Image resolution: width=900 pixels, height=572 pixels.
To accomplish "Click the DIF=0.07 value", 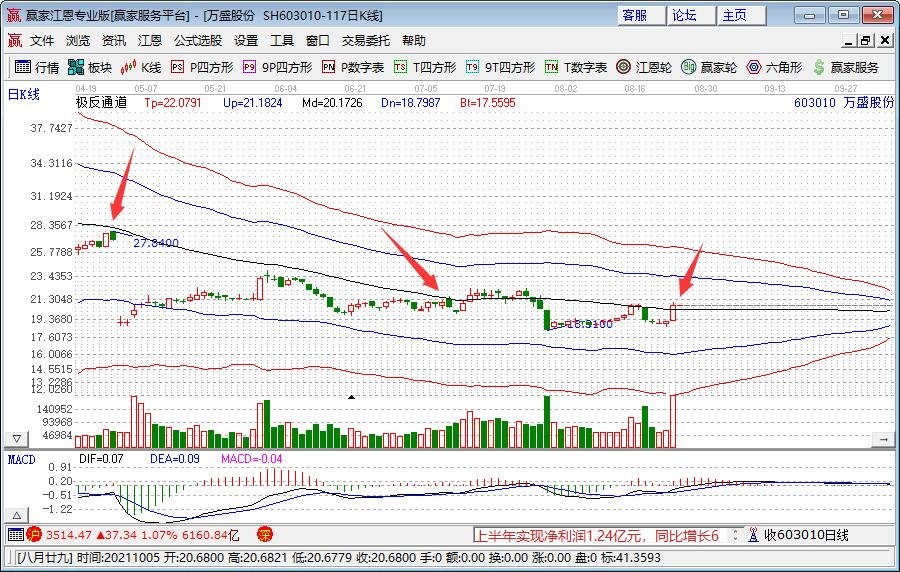I will tap(101, 458).
